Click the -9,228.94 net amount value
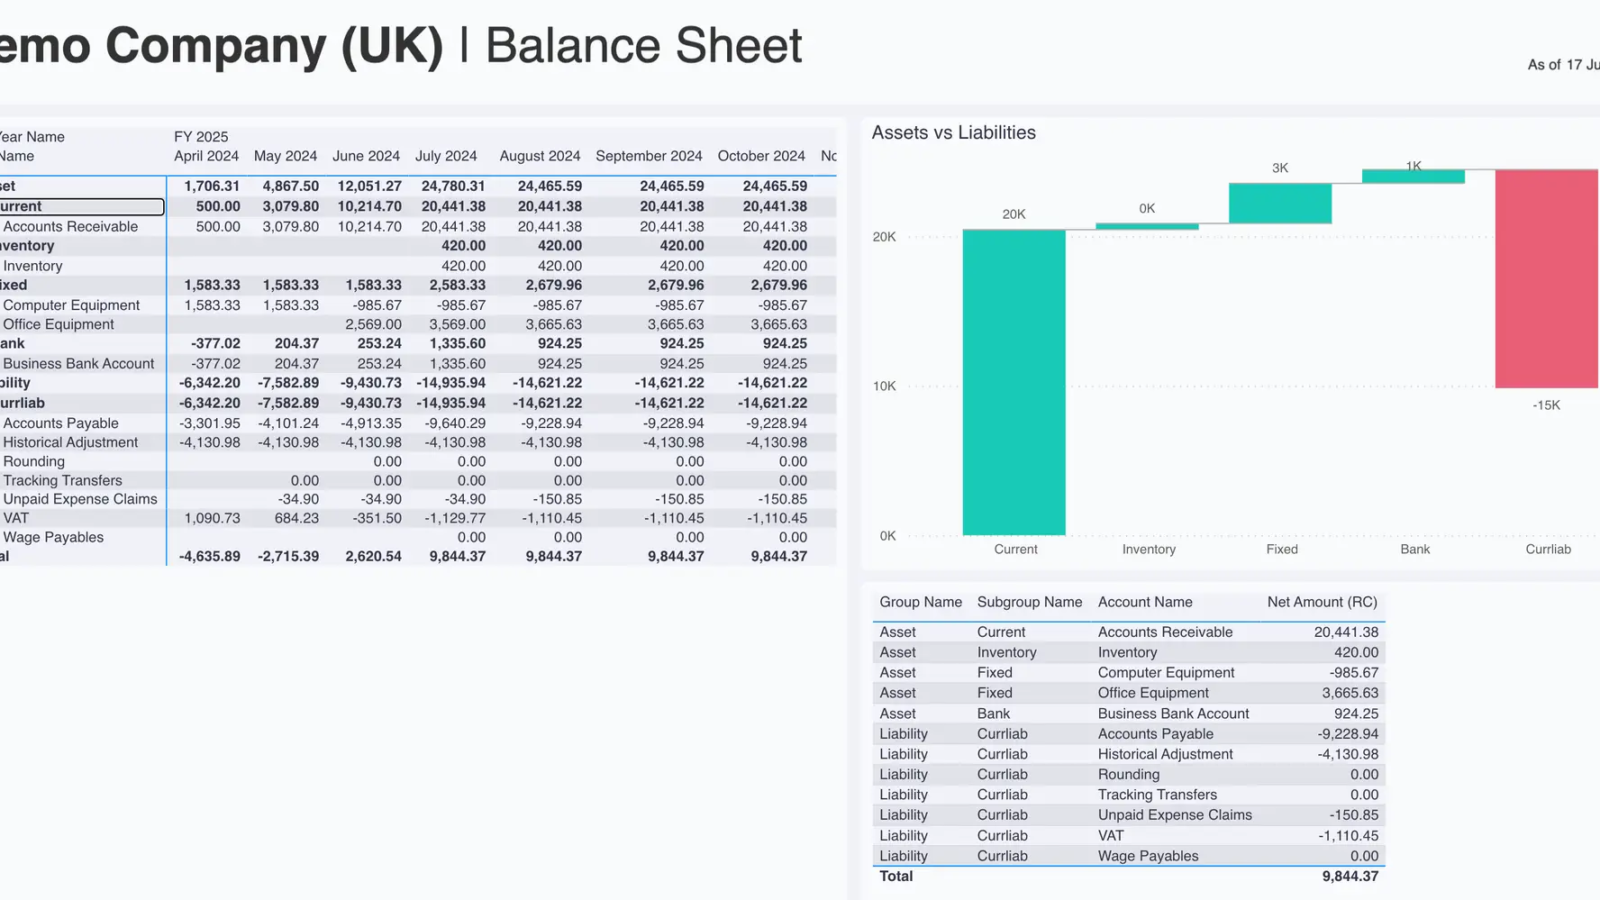This screenshot has width=1600, height=900. pyautogui.click(x=1348, y=734)
